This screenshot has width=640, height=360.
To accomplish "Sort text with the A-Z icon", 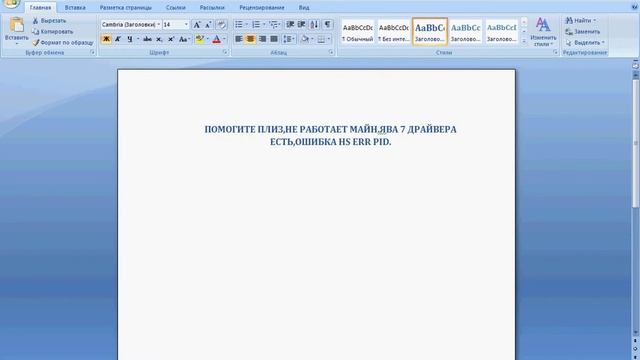I will click(314, 24).
